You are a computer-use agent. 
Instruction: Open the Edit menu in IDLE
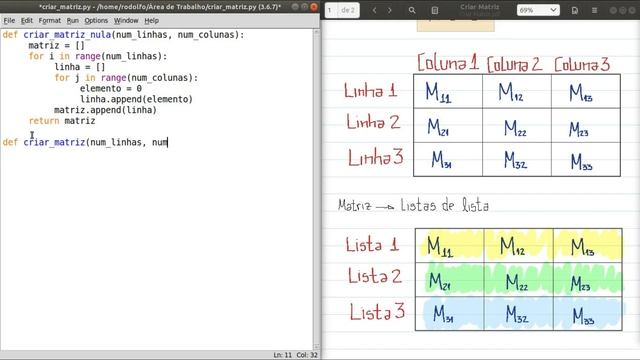(27, 20)
